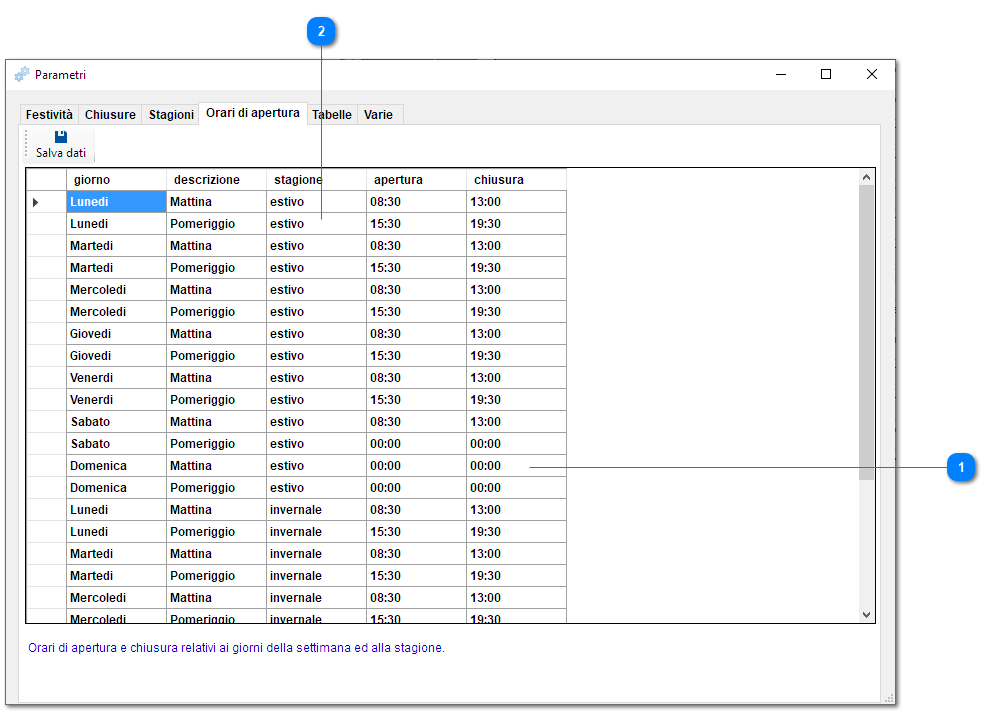Select Sabato cell in Mattina estivo row
The width and height of the screenshot is (996, 714).
(x=116, y=422)
